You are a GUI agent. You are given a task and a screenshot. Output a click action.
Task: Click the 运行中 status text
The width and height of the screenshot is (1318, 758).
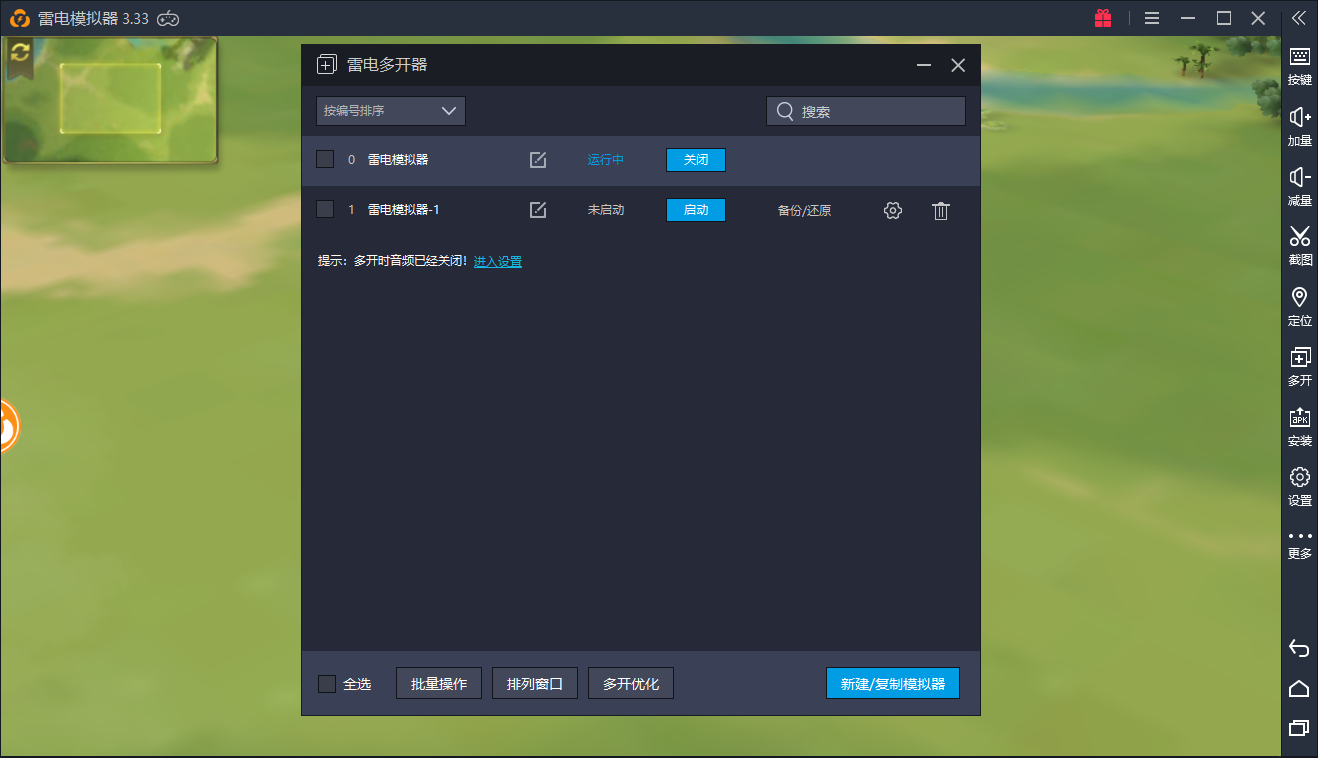click(x=606, y=160)
